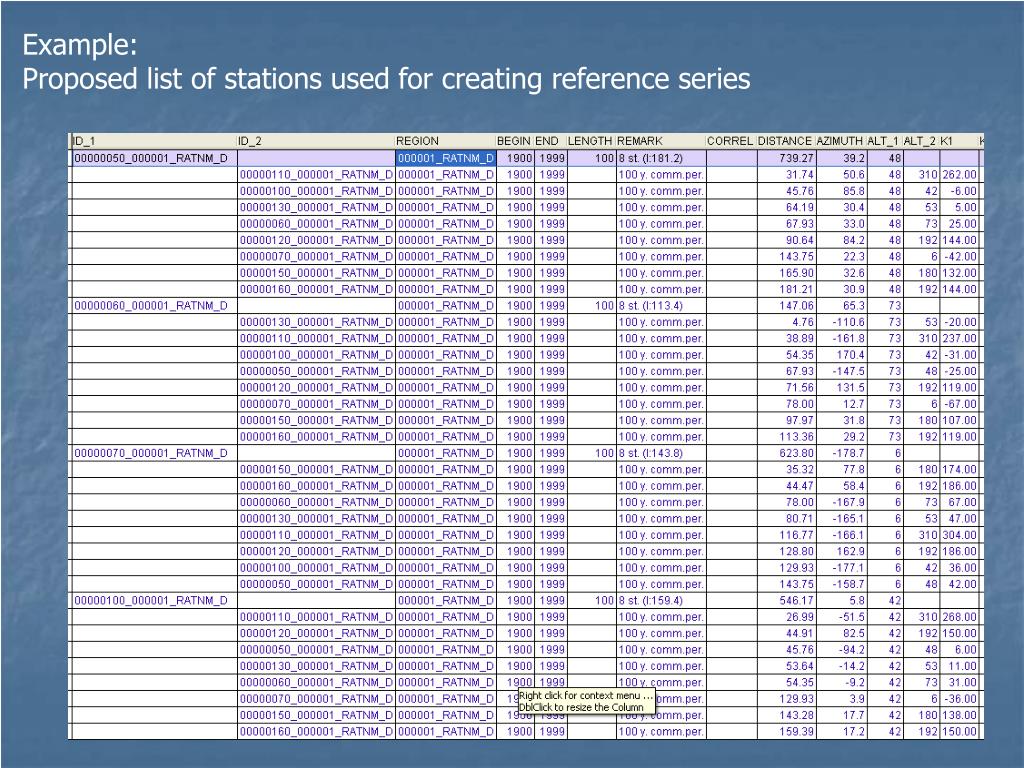Select distance value 623.80
The height and width of the screenshot is (768, 1024).
click(786, 453)
